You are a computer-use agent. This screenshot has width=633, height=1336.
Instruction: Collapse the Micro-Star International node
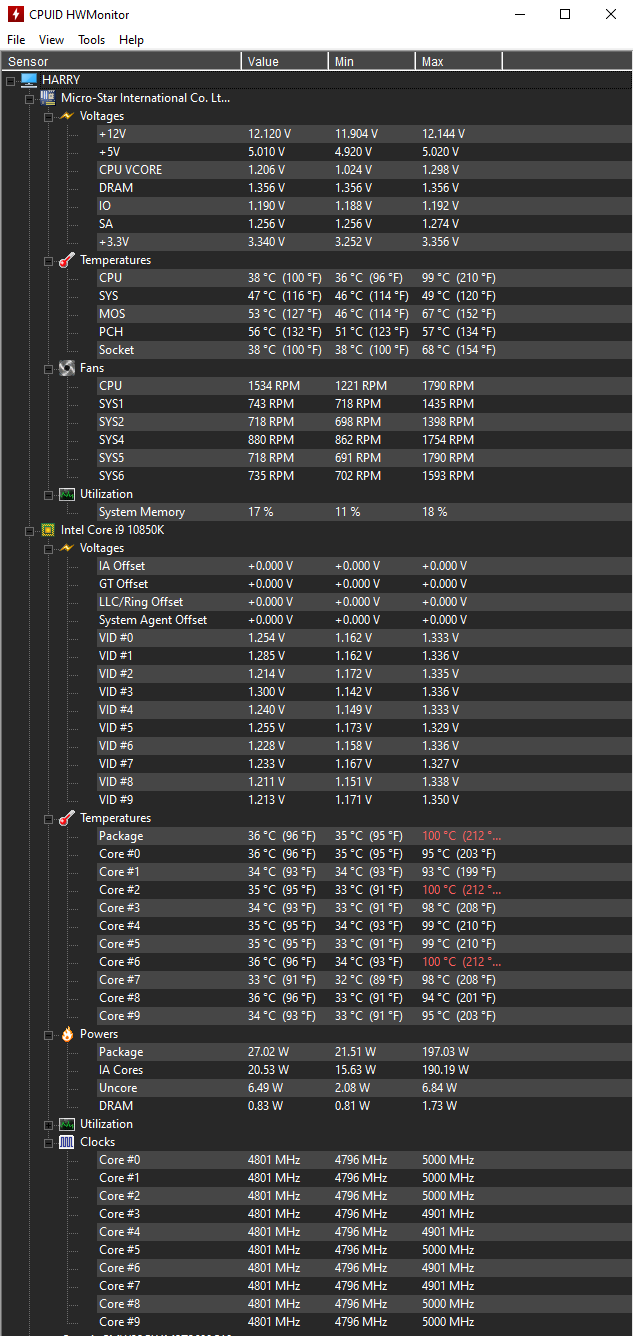pyautogui.click(x=30, y=98)
